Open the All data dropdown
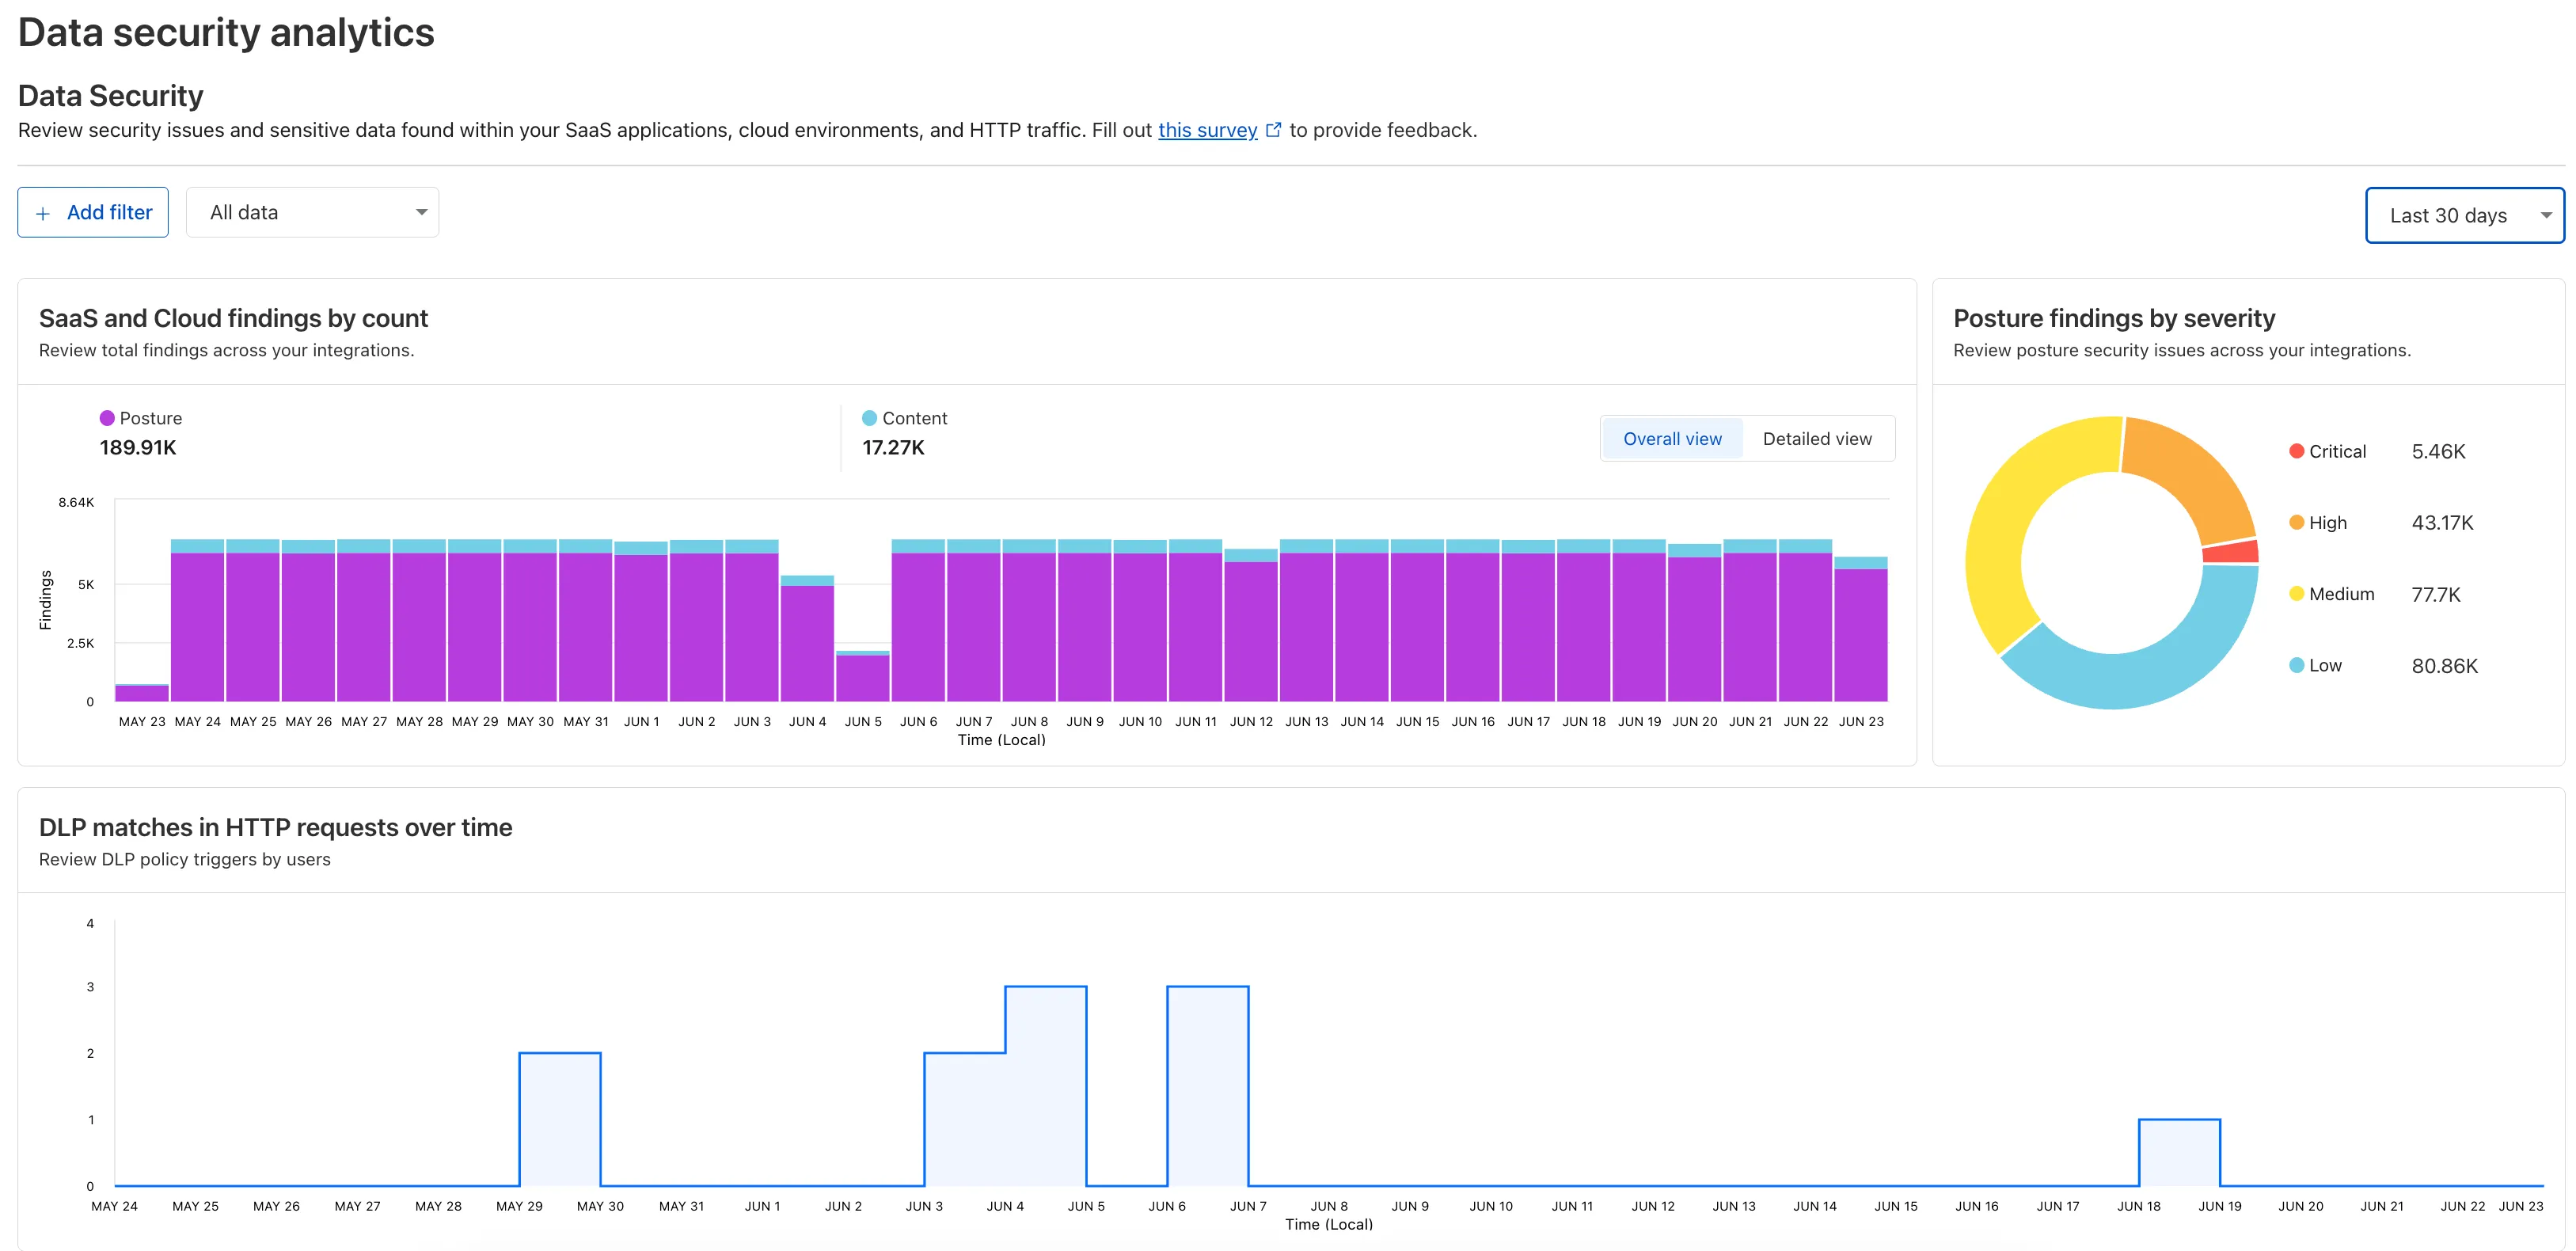This screenshot has height=1251, width=2576. point(312,212)
